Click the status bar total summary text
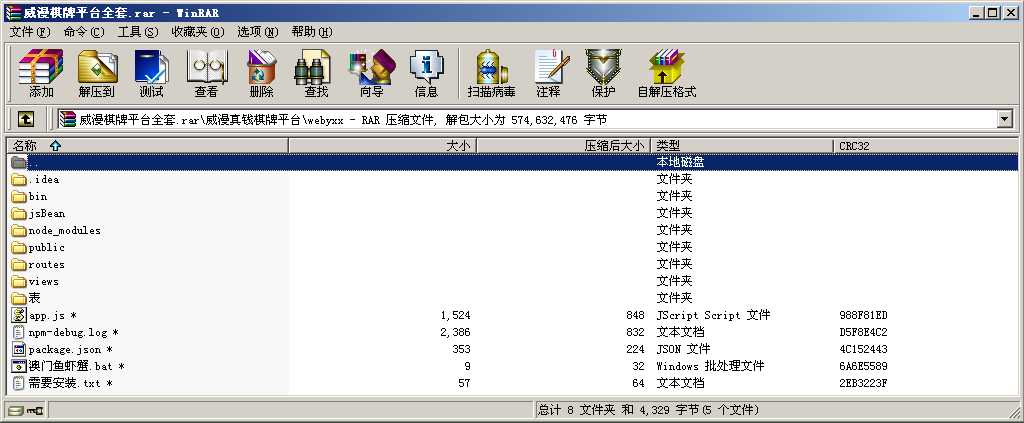This screenshot has width=1024, height=423. coord(648,411)
